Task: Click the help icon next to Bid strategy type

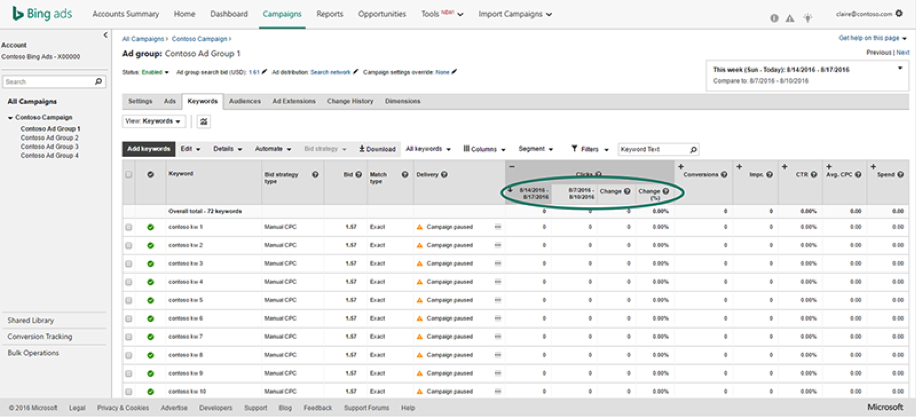Action: click(315, 174)
